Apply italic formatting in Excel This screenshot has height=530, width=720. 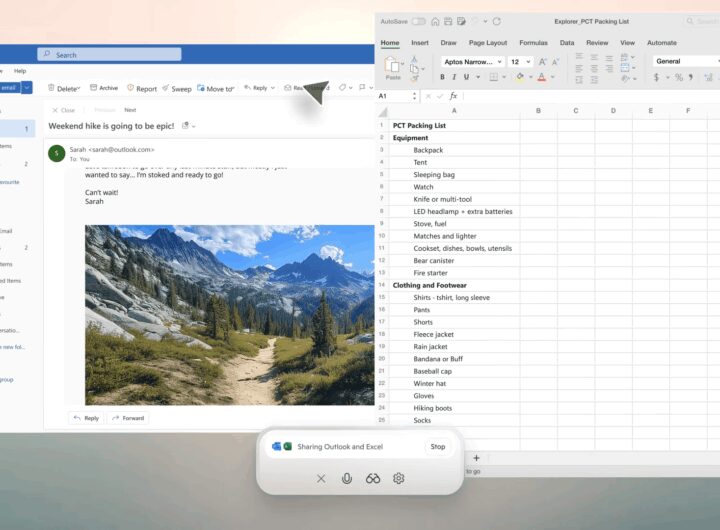(459, 77)
